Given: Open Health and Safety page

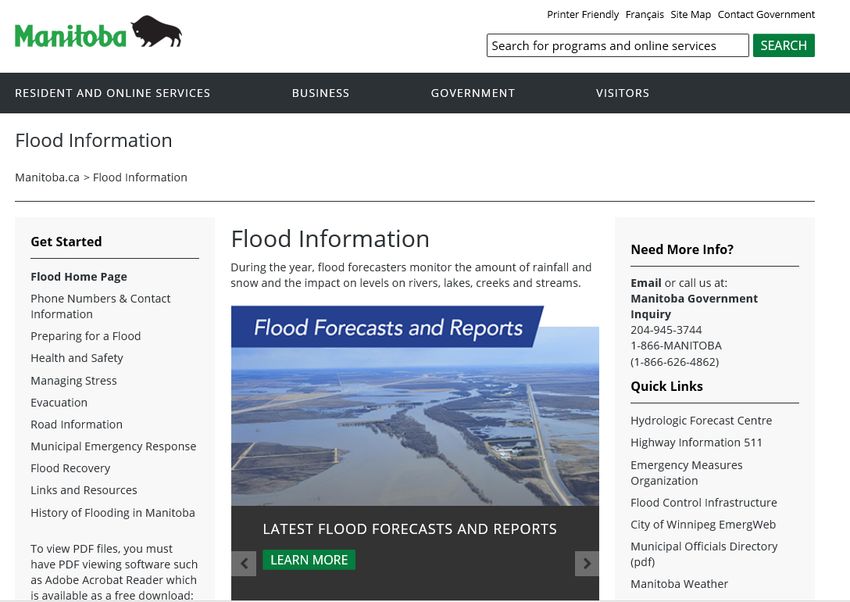Looking at the screenshot, I should (76, 358).
